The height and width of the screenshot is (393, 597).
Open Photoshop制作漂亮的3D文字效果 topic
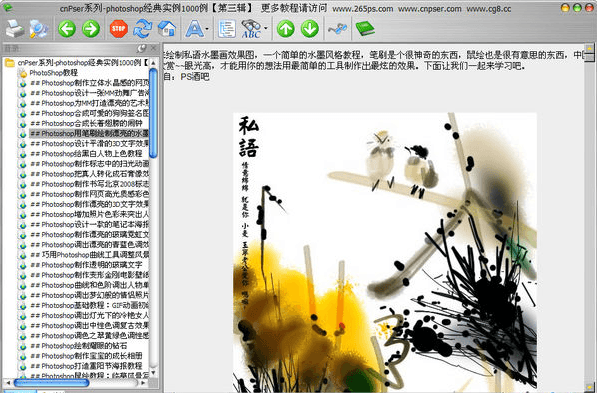[89, 204]
